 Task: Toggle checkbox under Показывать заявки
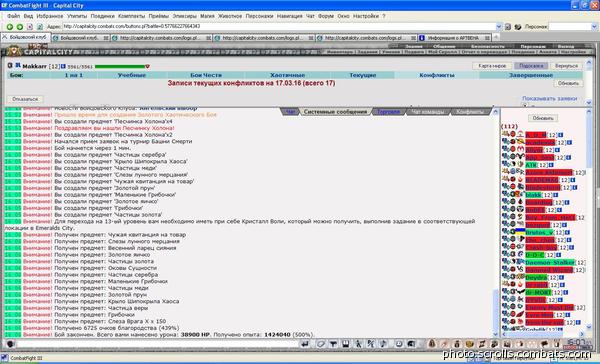coord(525,105)
